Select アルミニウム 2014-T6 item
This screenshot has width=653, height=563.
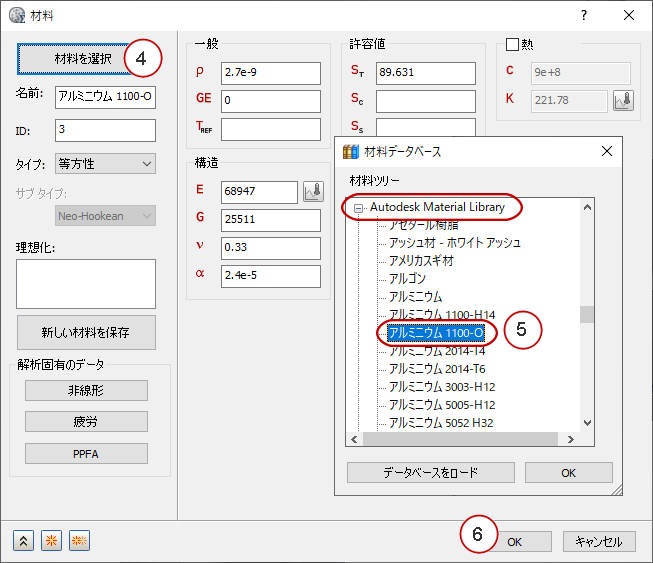tap(437, 369)
